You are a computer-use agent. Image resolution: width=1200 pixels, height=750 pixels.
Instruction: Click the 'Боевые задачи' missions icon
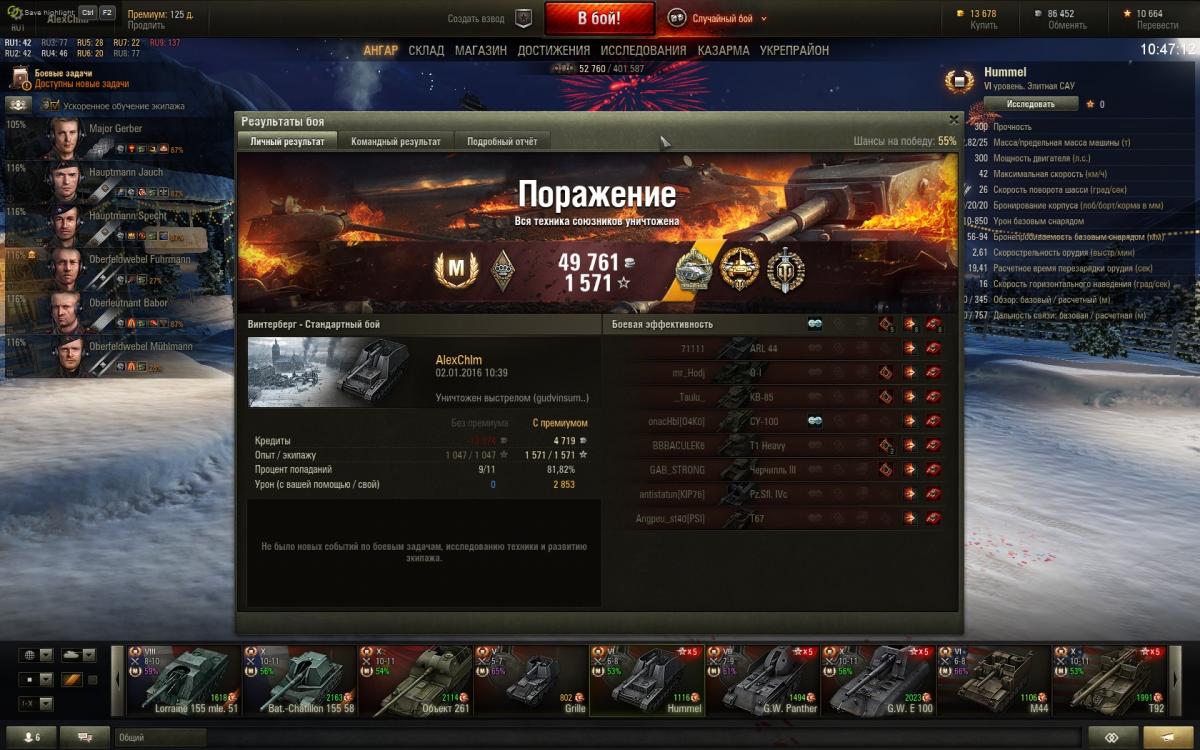[x=21, y=78]
